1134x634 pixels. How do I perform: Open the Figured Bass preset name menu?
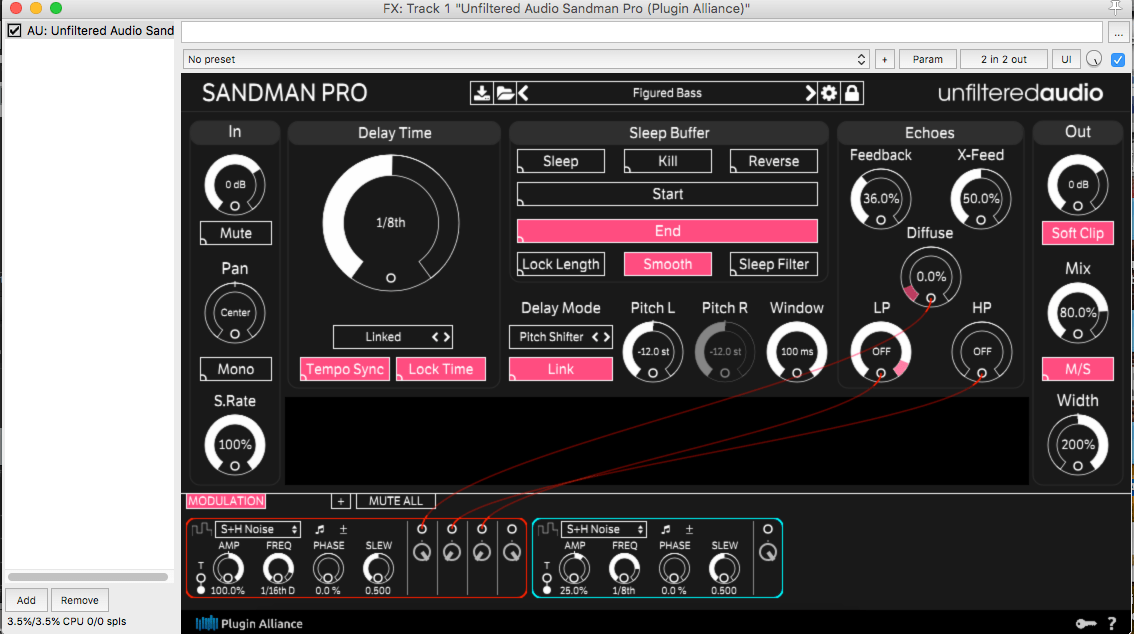(667, 93)
